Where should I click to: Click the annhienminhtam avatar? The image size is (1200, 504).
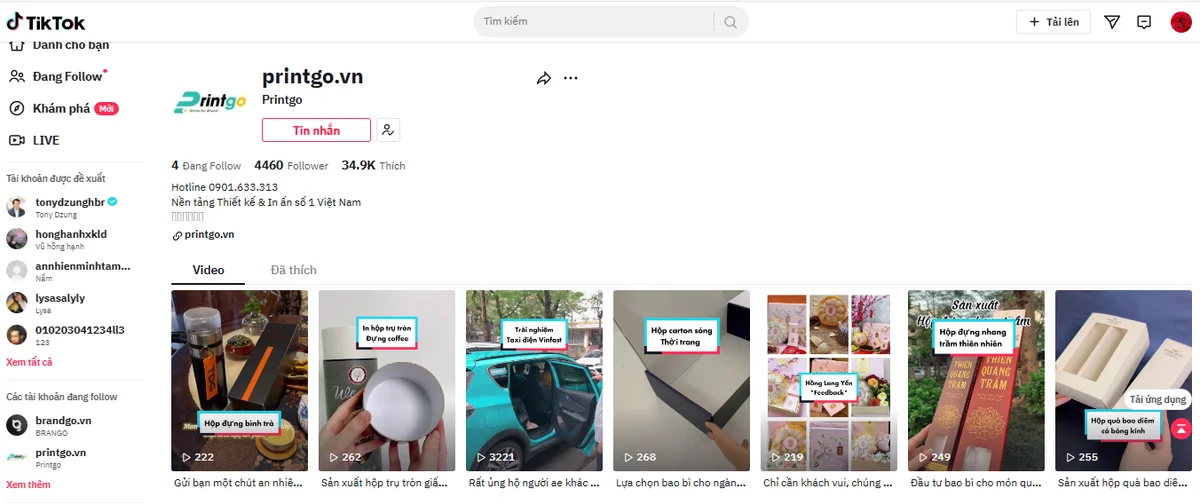point(17,271)
